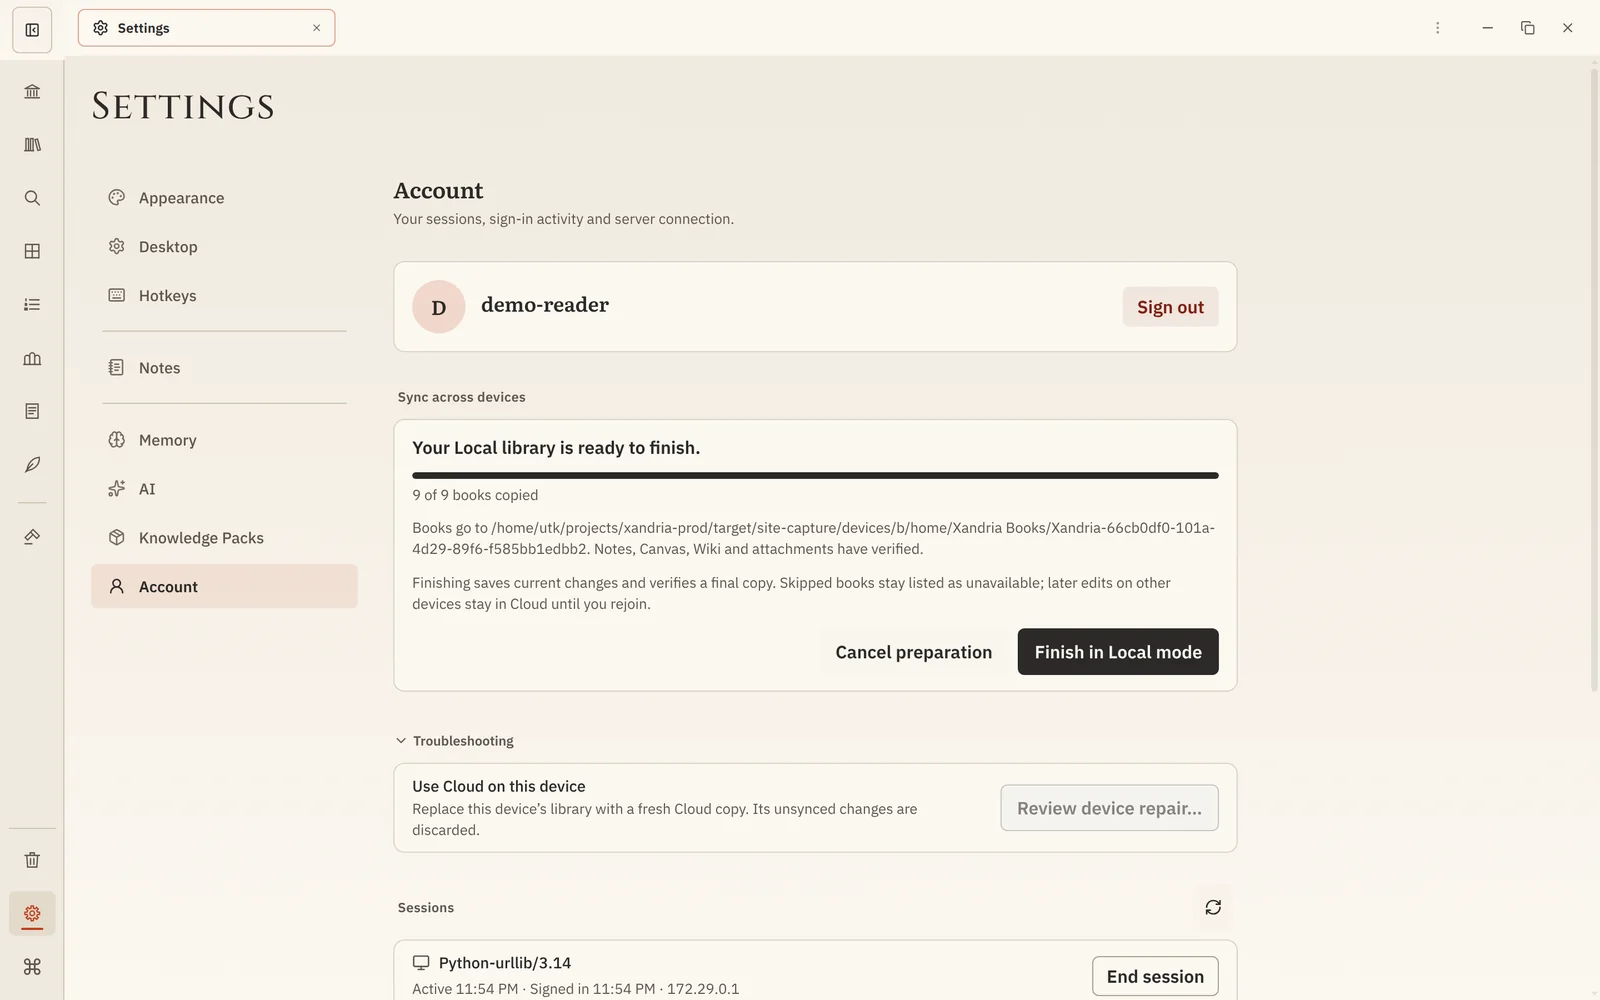Open the grid layout icon in sidebar
This screenshot has width=1600, height=1000.
[x=32, y=251]
